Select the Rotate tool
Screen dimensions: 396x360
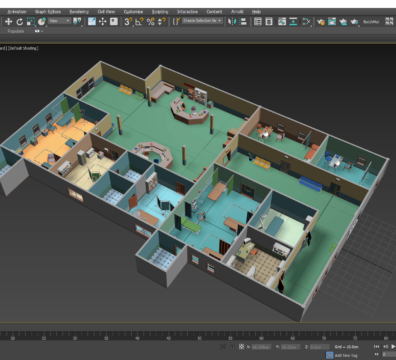tap(20, 22)
